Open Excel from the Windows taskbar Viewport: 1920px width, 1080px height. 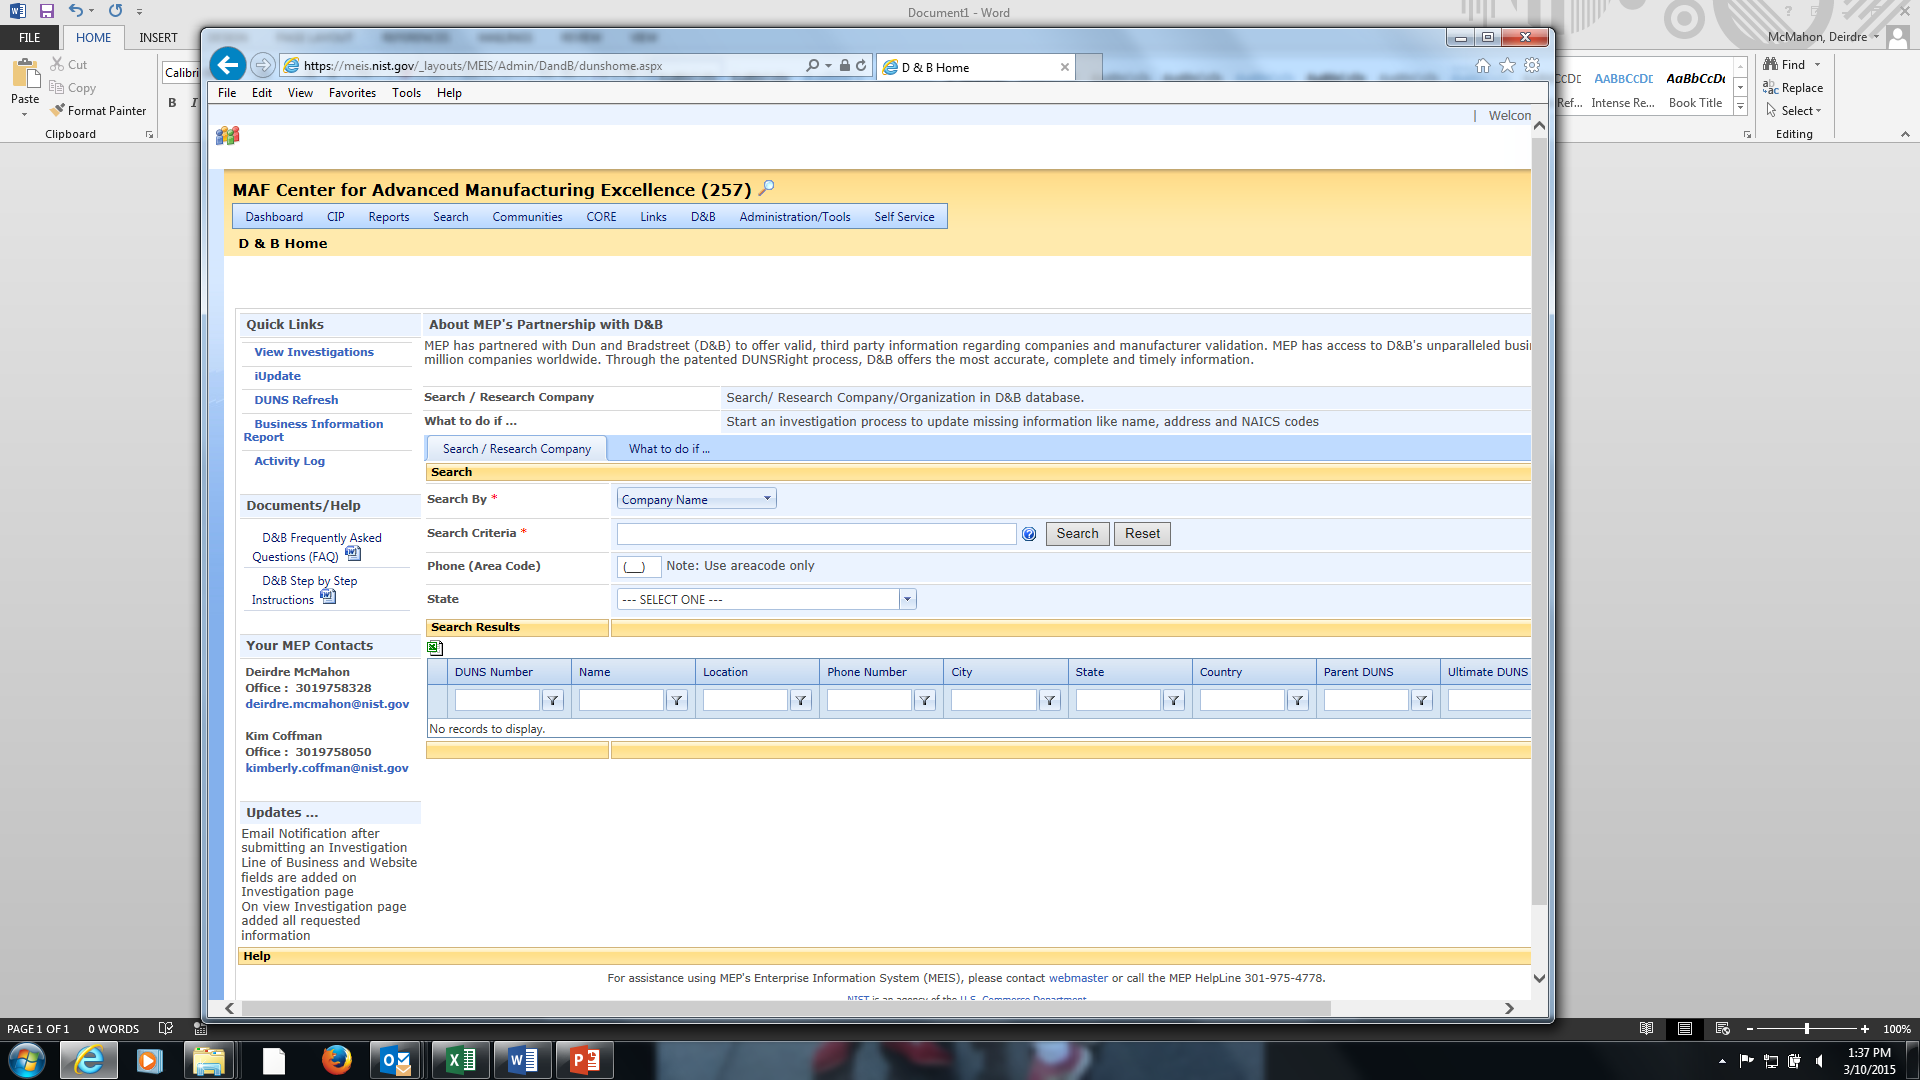[460, 1060]
